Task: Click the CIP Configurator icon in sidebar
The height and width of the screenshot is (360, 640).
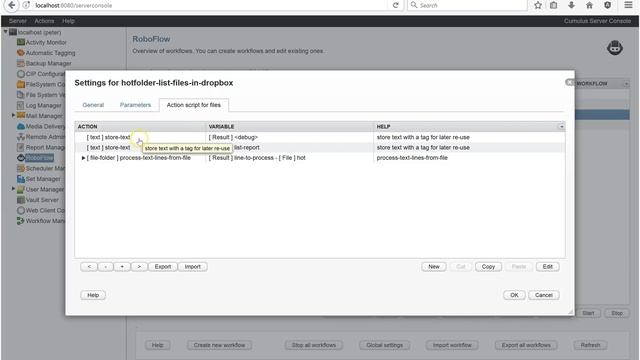Action: 21,74
